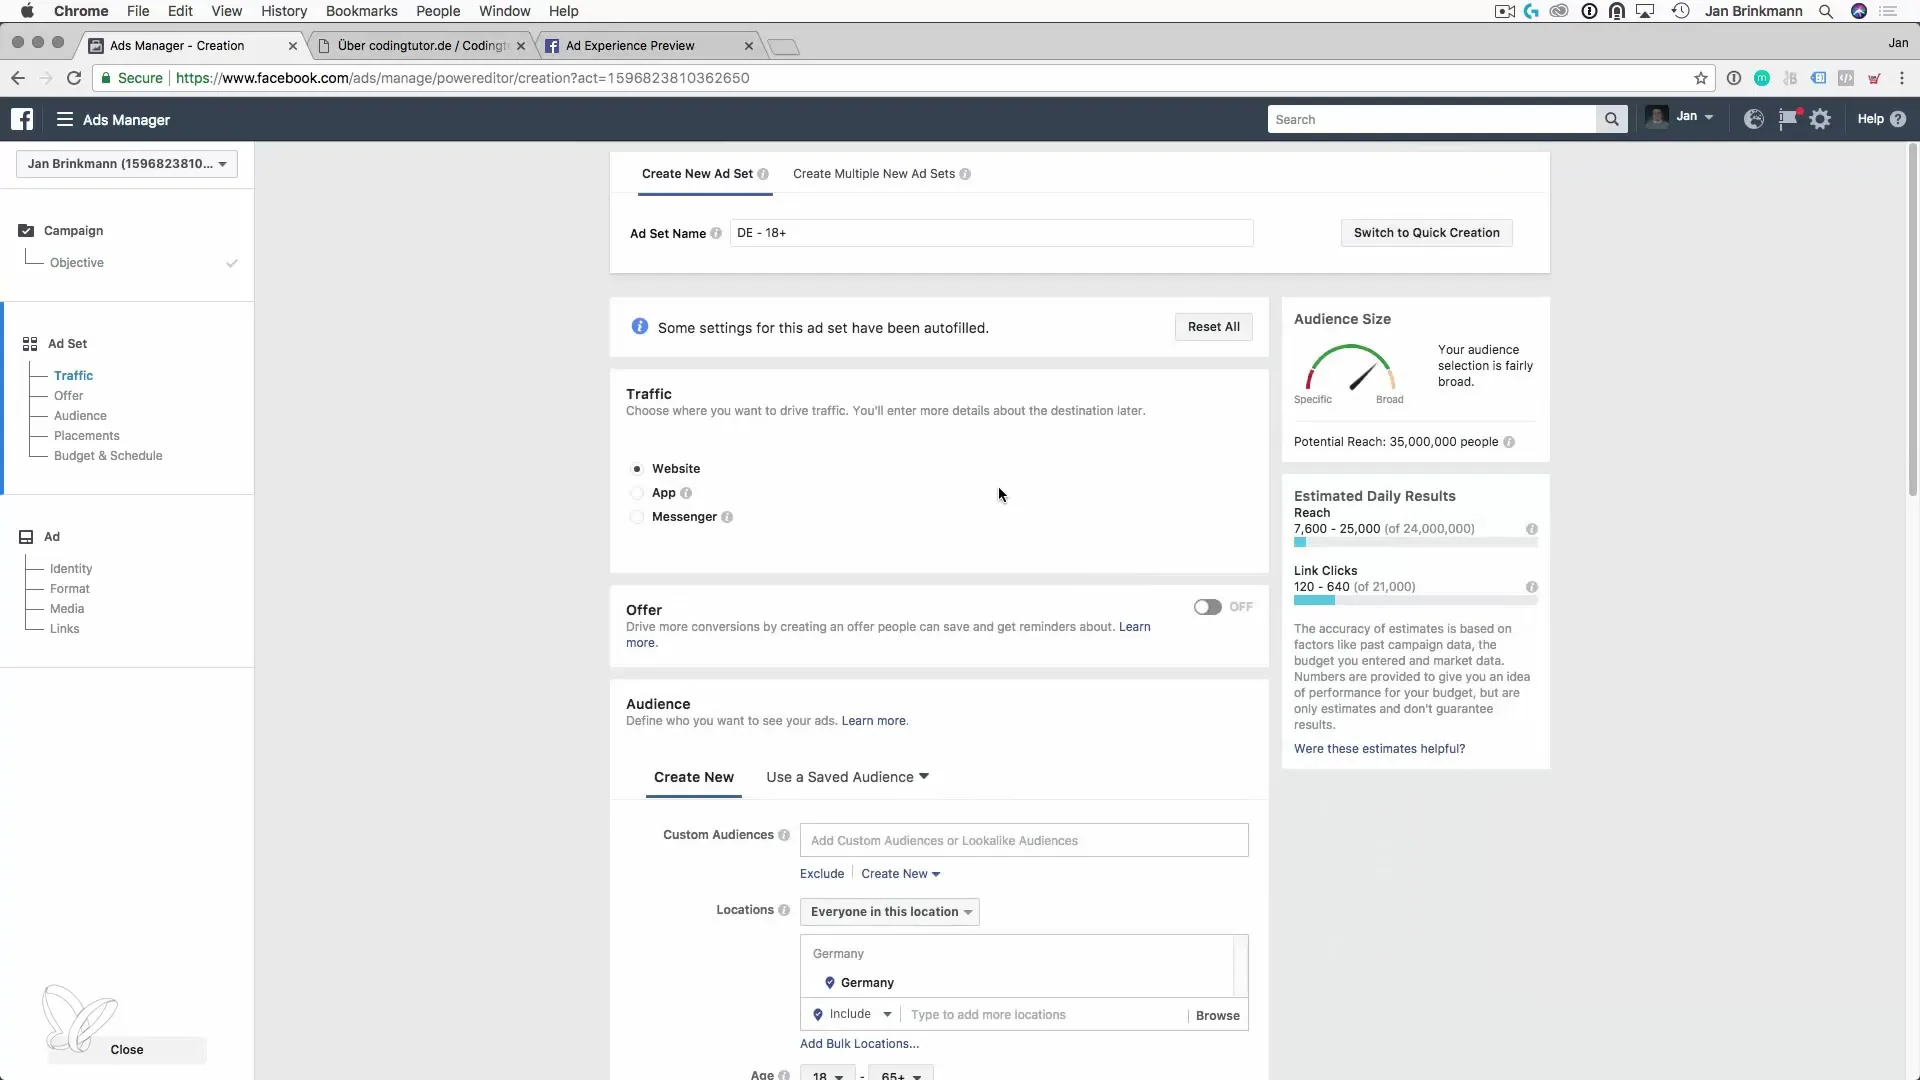Click the Custom Audiences input field

1023,841
